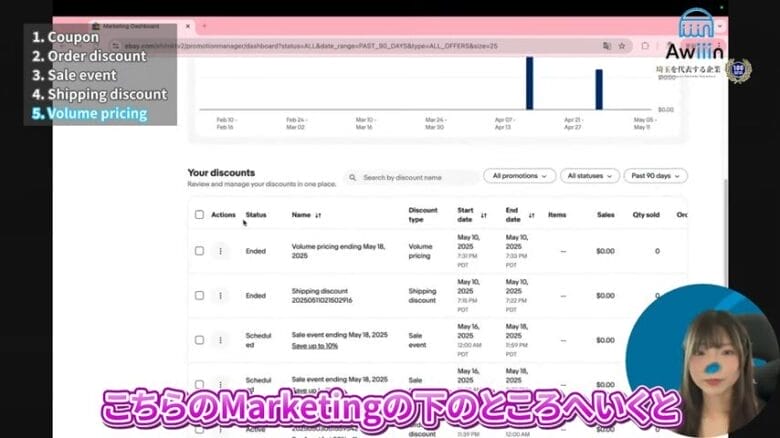Viewport: 780px width, 438px height.
Task: Click the browser address bar URL
Action: 311,46
